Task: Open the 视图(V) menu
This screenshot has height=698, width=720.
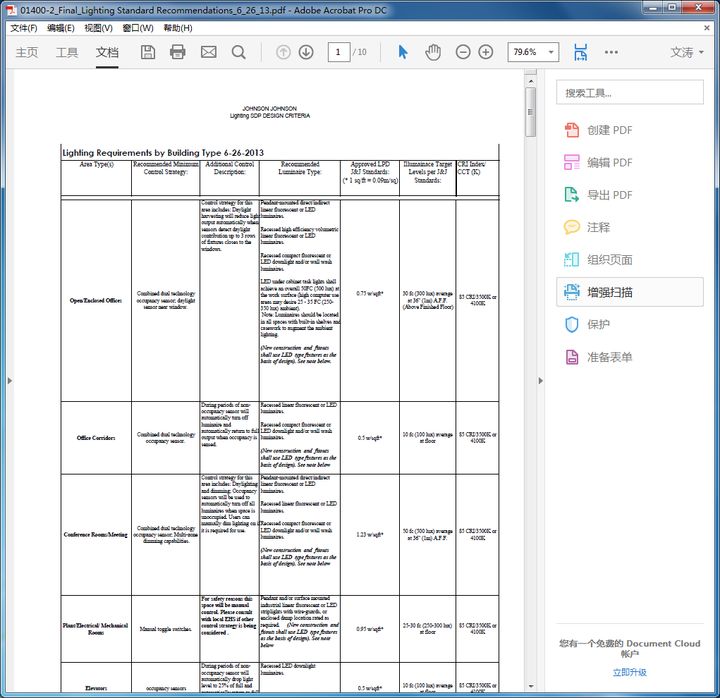Action: pos(98,28)
